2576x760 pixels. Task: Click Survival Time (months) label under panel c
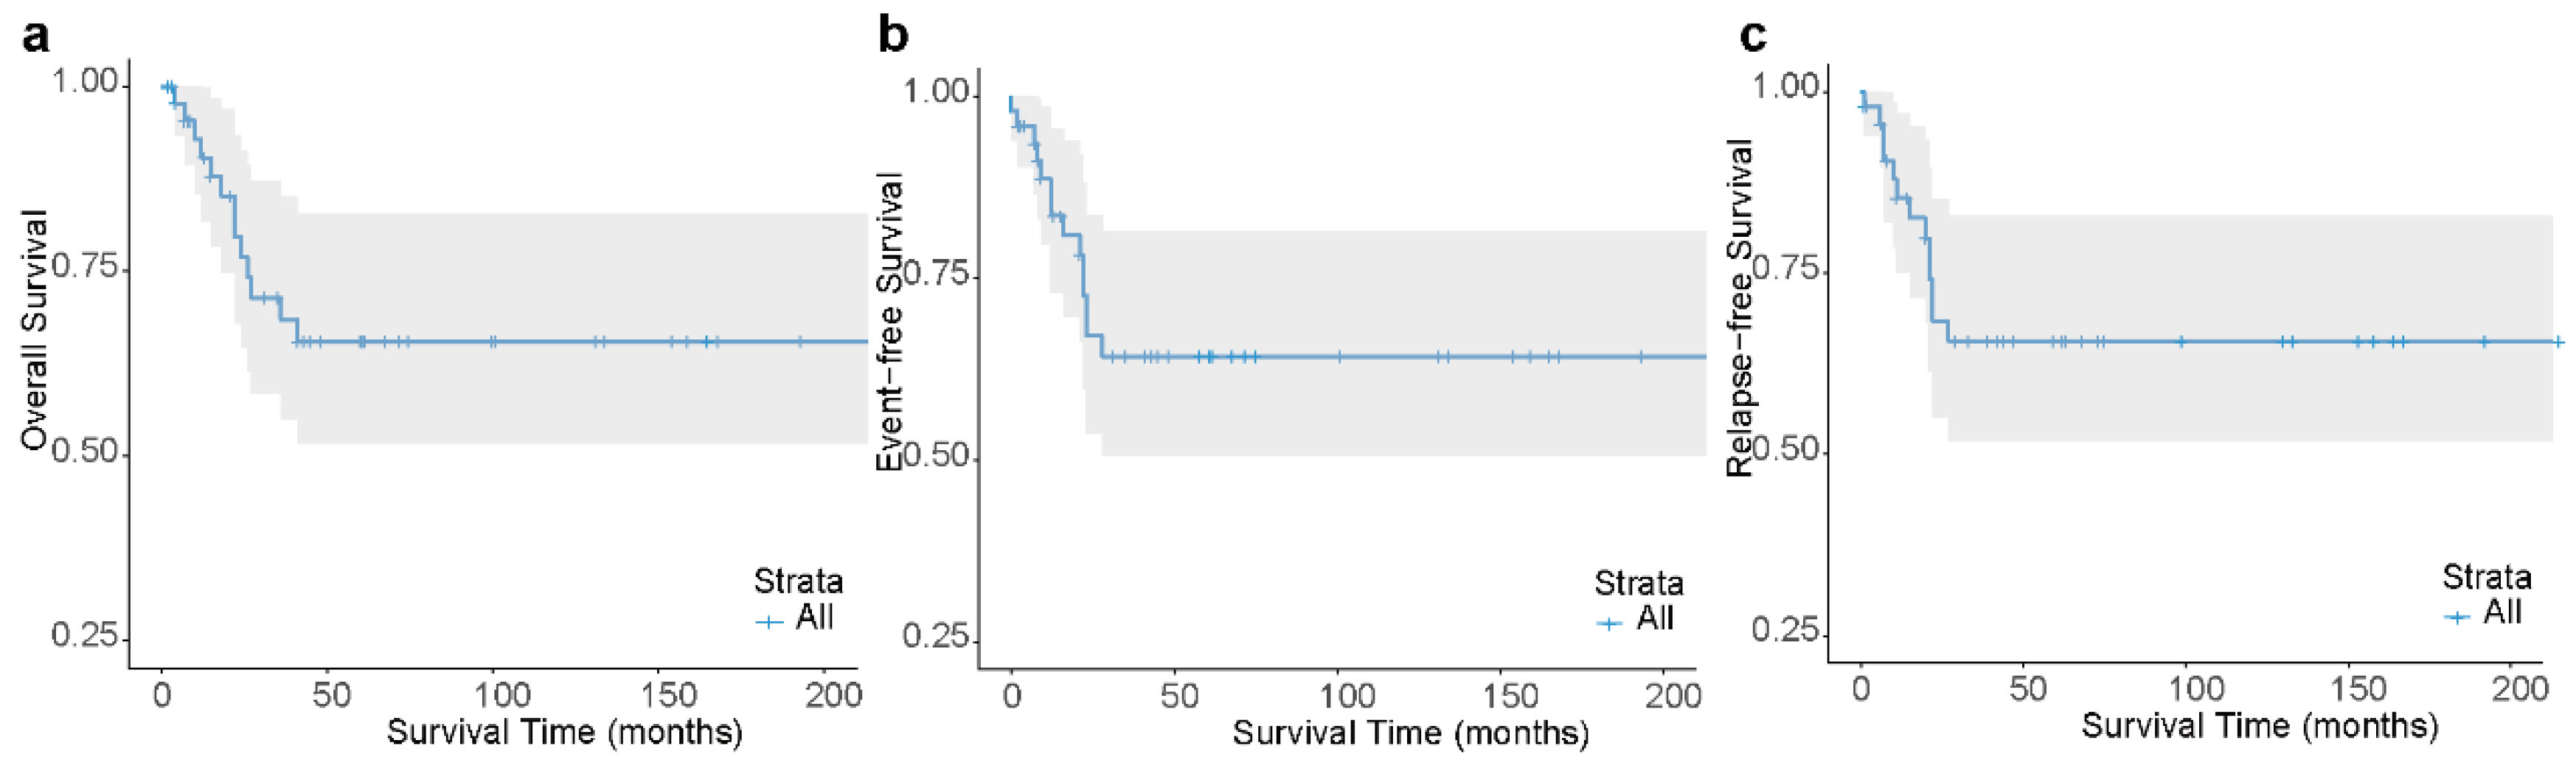coord(2259,726)
